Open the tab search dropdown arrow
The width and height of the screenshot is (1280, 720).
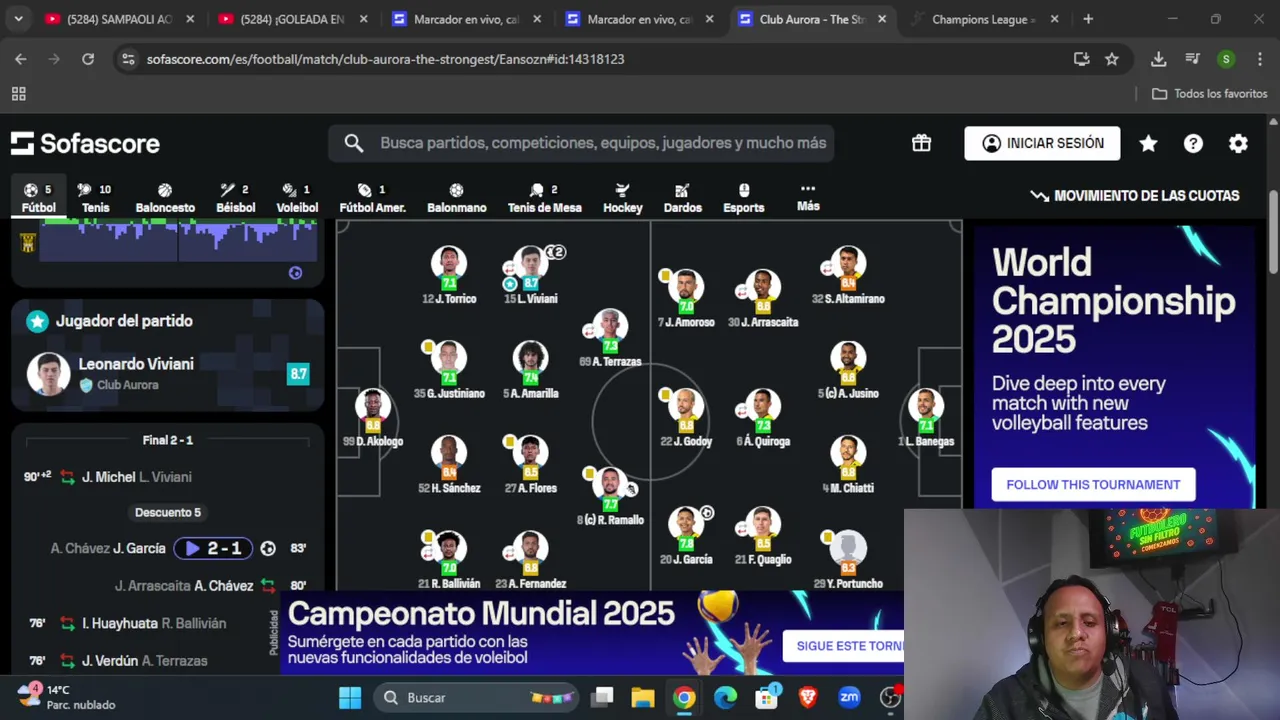[18, 19]
